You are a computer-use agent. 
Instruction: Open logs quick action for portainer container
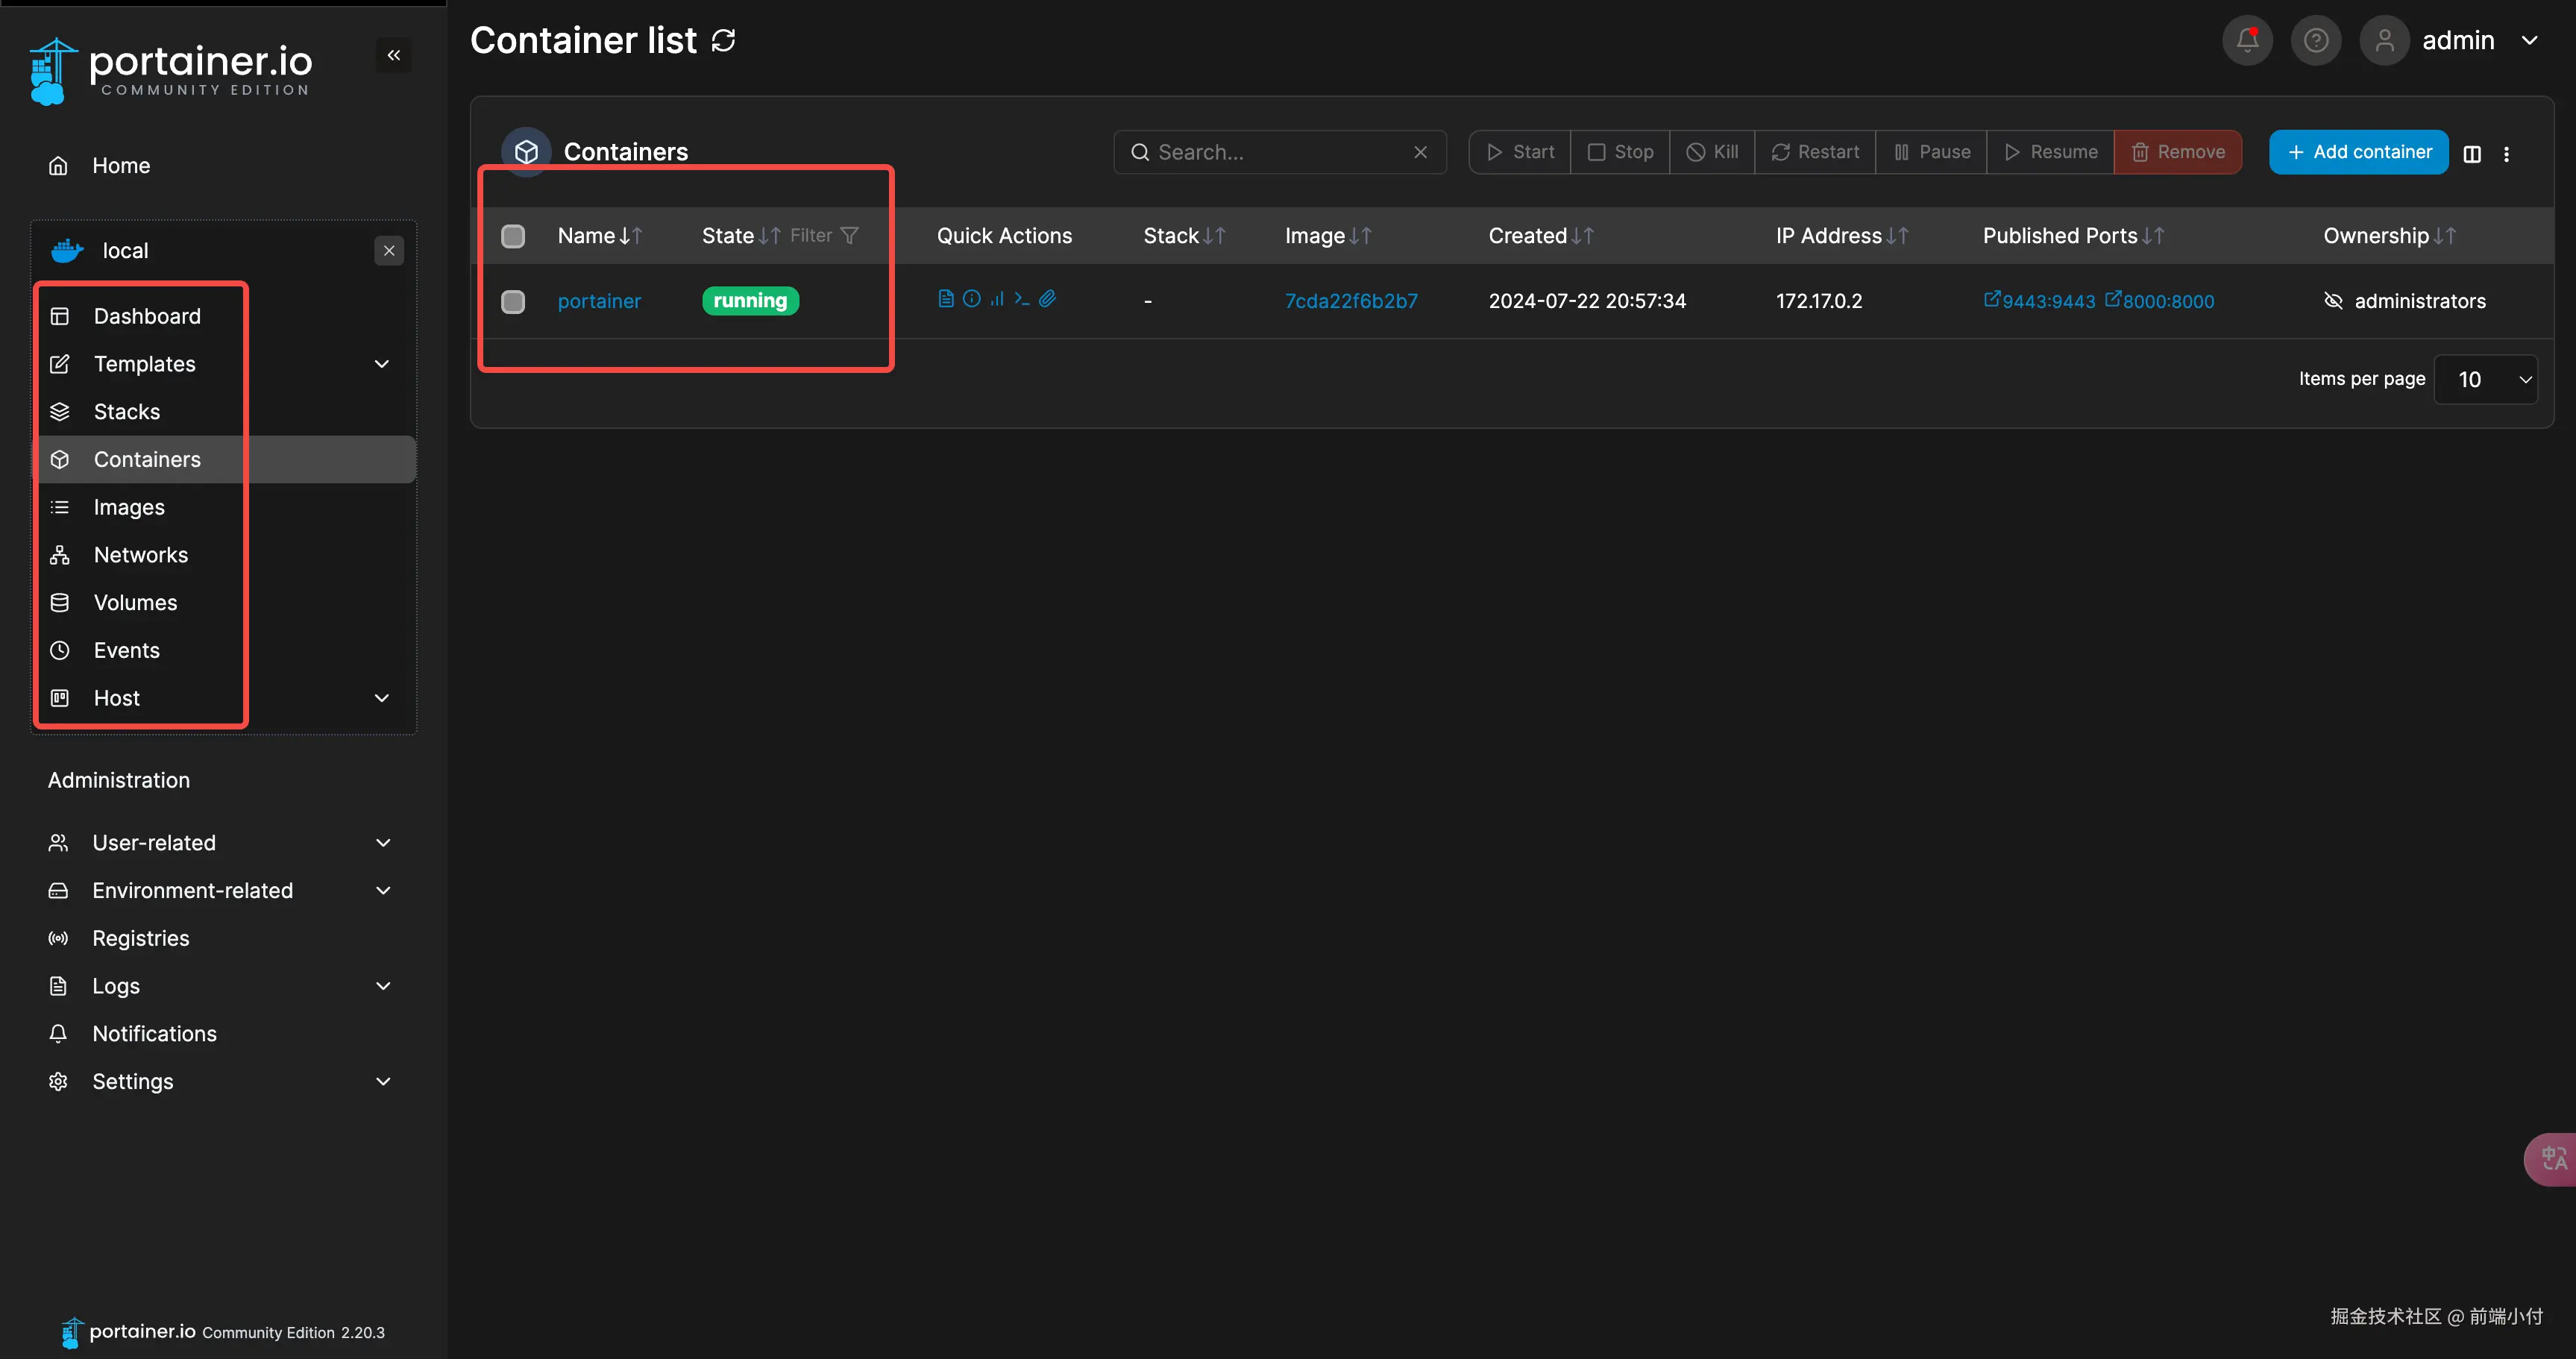(x=945, y=298)
